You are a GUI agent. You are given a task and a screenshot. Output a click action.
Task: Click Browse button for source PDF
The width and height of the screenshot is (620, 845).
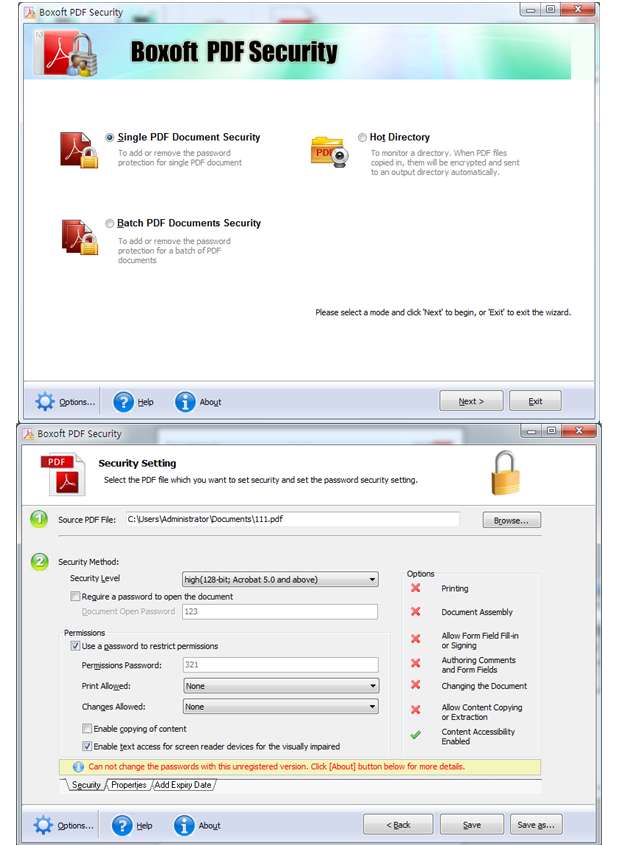coord(511,521)
